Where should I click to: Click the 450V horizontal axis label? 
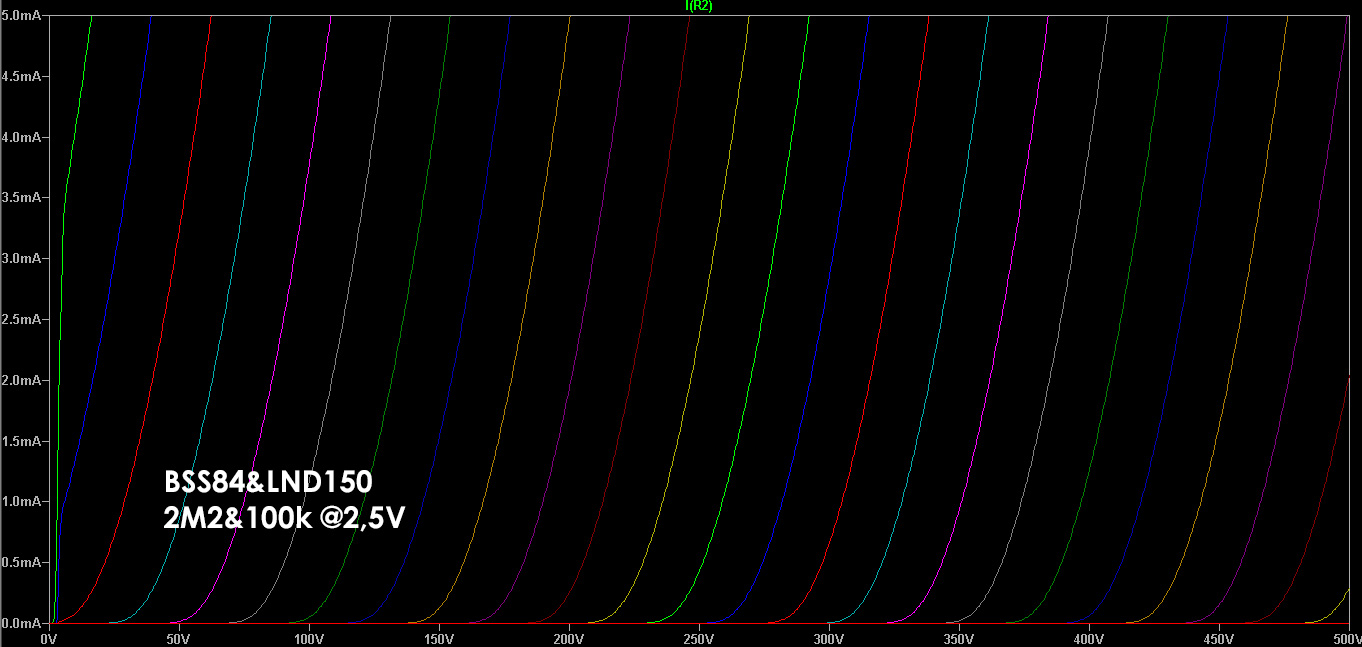pyautogui.click(x=1218, y=638)
